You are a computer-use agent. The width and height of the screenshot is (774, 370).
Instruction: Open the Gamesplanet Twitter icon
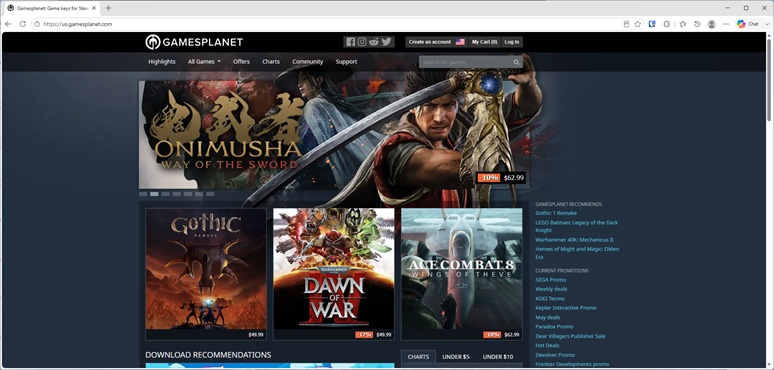tap(386, 42)
